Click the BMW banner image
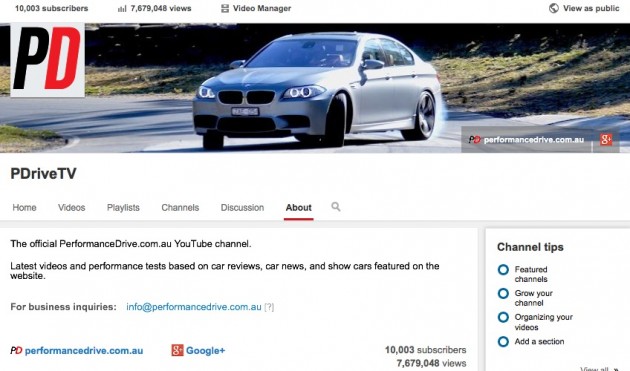Screen dimensions: 630x371 [x=315, y=88]
